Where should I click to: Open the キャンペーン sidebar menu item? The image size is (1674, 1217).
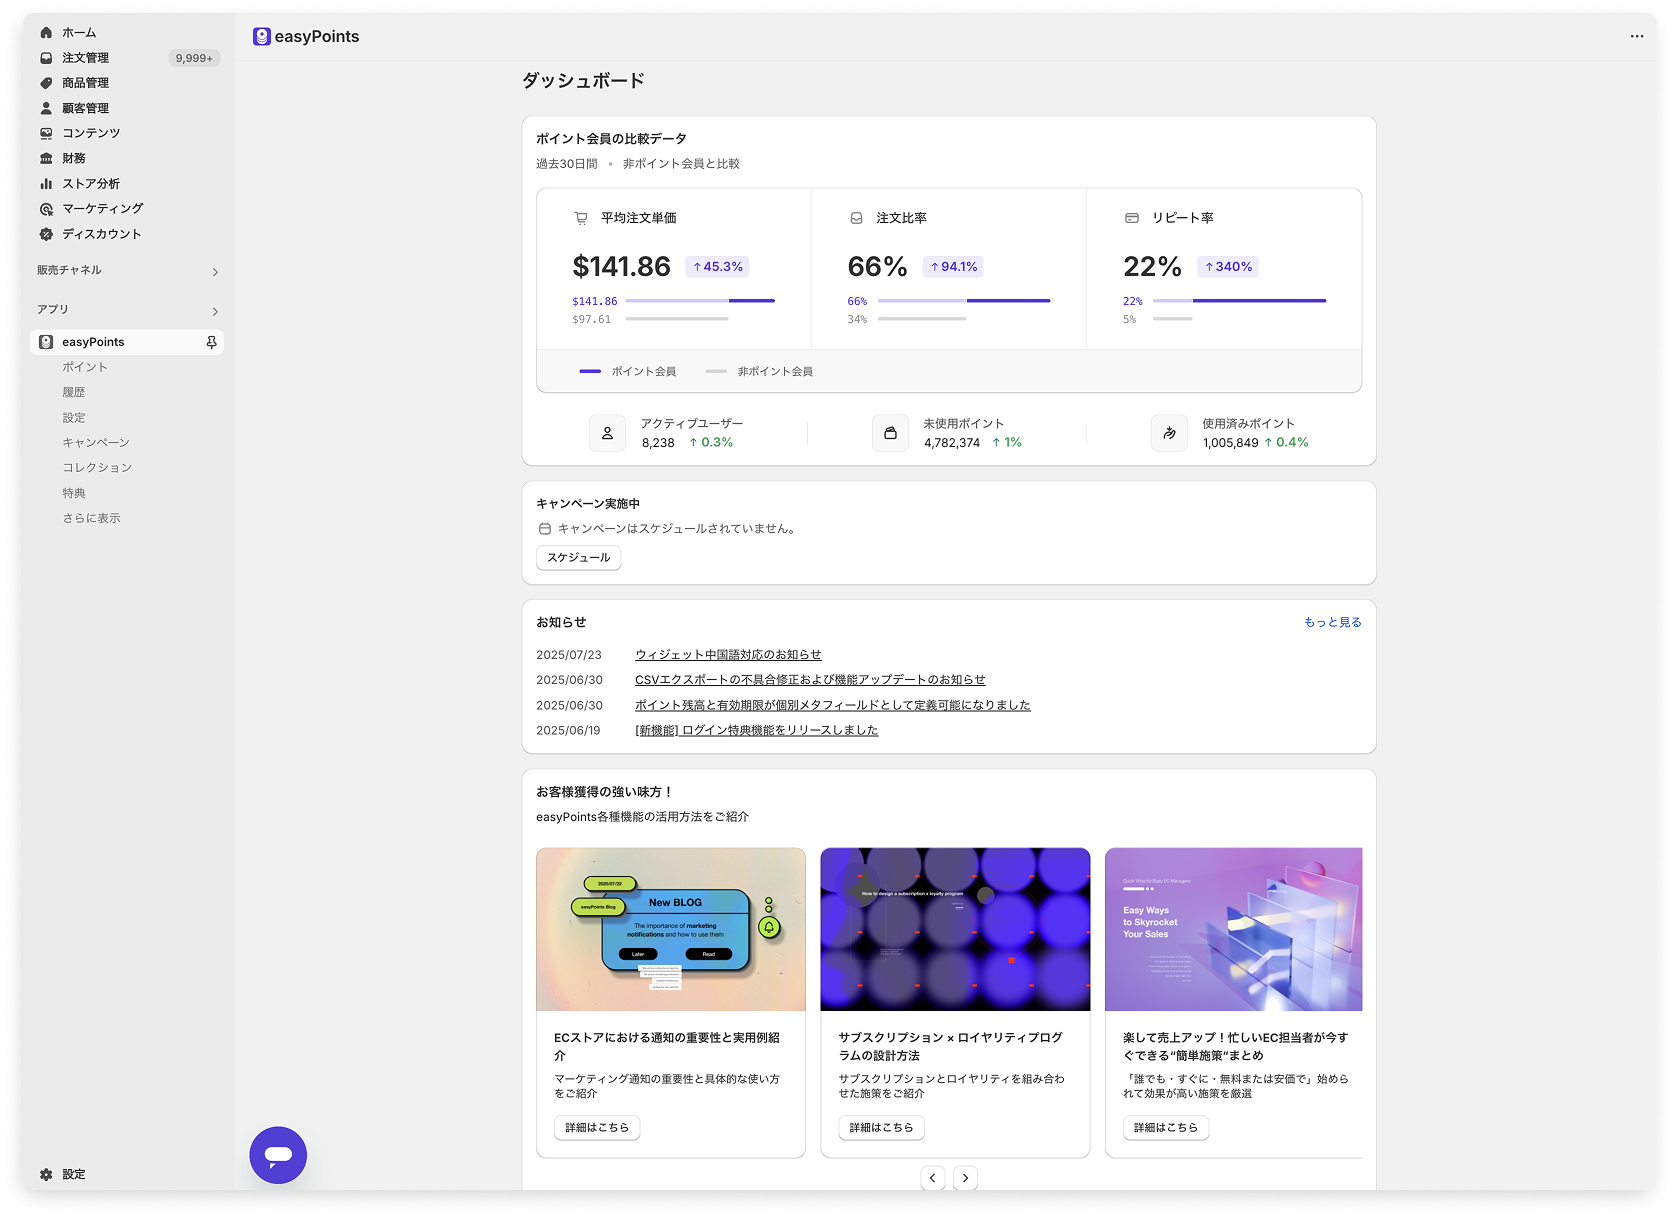click(96, 443)
